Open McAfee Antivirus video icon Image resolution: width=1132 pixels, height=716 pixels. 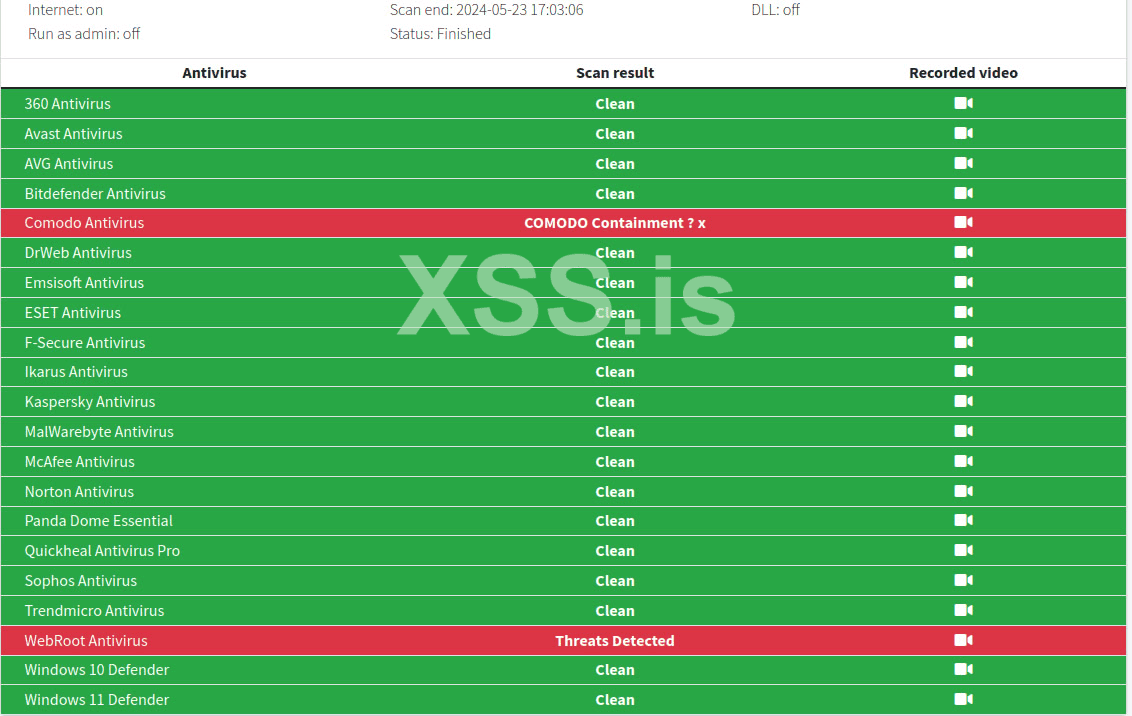tap(963, 460)
